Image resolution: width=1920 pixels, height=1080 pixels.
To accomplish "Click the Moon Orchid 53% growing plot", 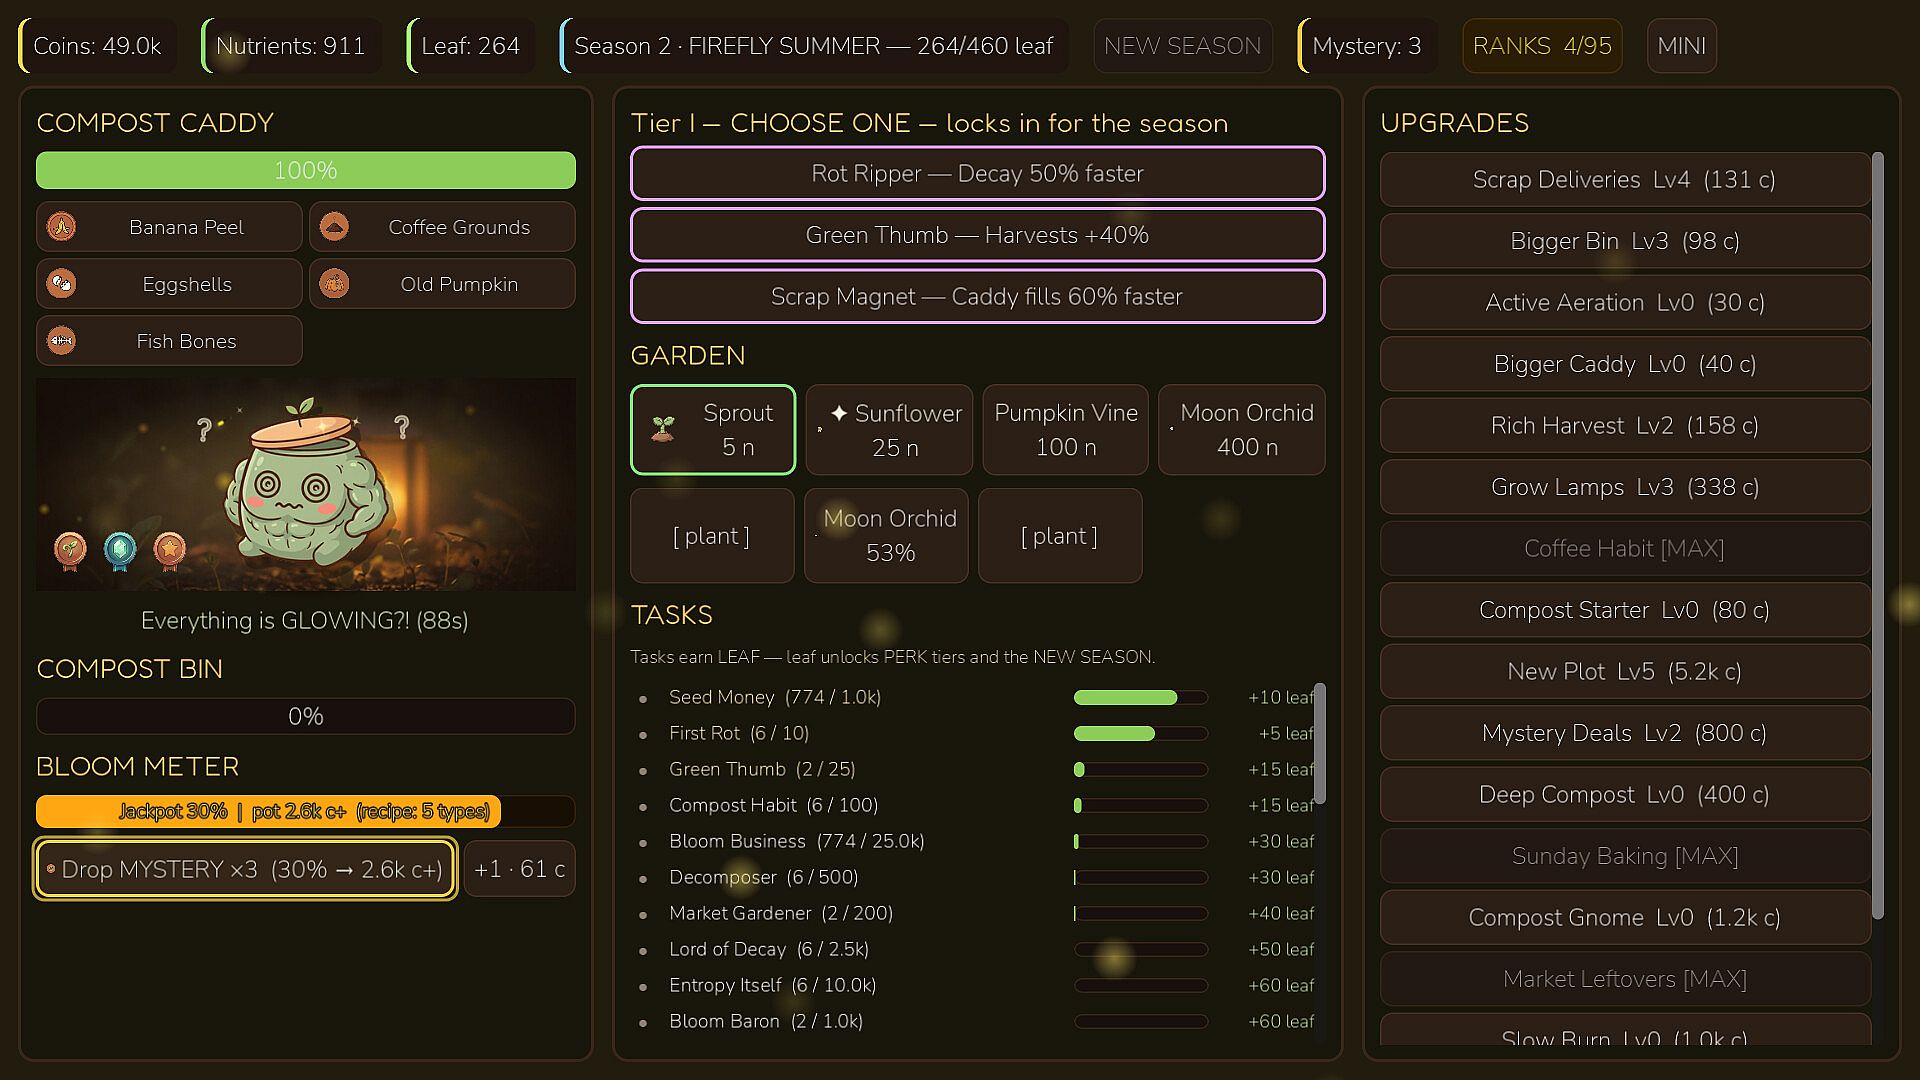I will pos(886,536).
